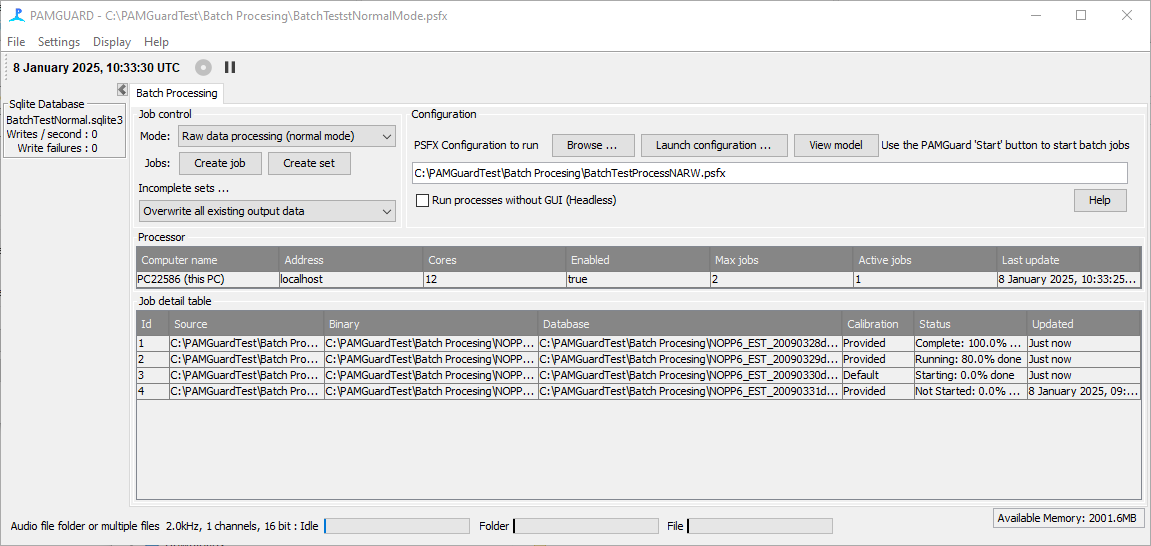Toggle Run processes without GUI (Headless) checkbox
The height and width of the screenshot is (546, 1151).
422,200
